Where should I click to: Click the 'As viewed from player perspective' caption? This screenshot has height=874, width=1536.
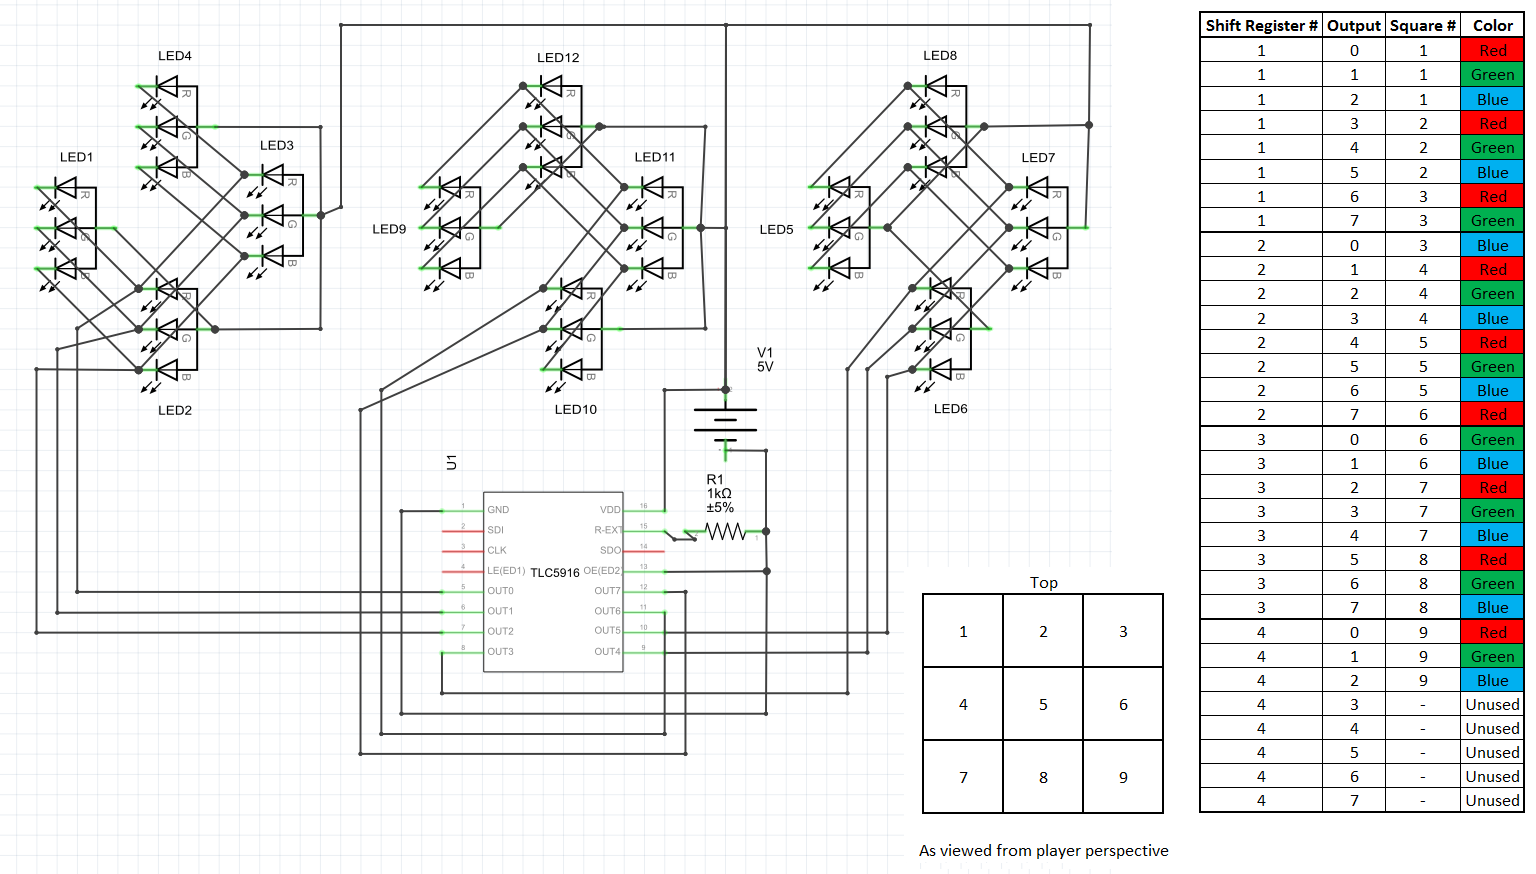[x=1044, y=851]
